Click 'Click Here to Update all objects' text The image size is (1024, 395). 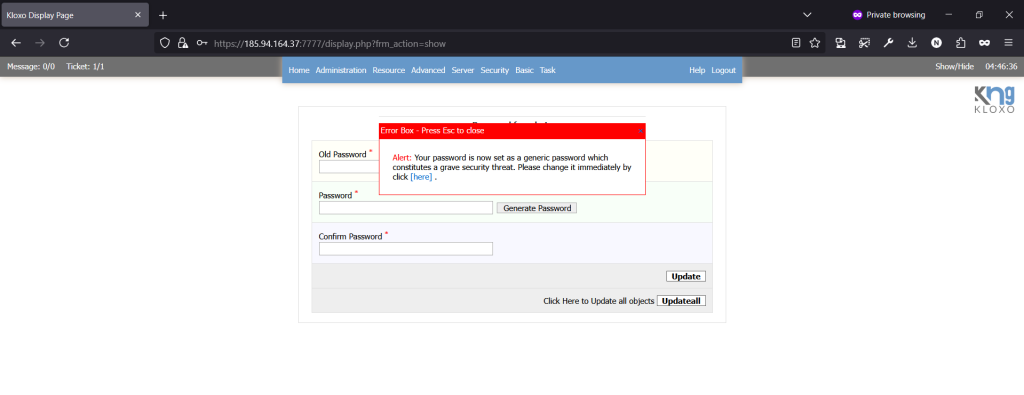click(599, 301)
